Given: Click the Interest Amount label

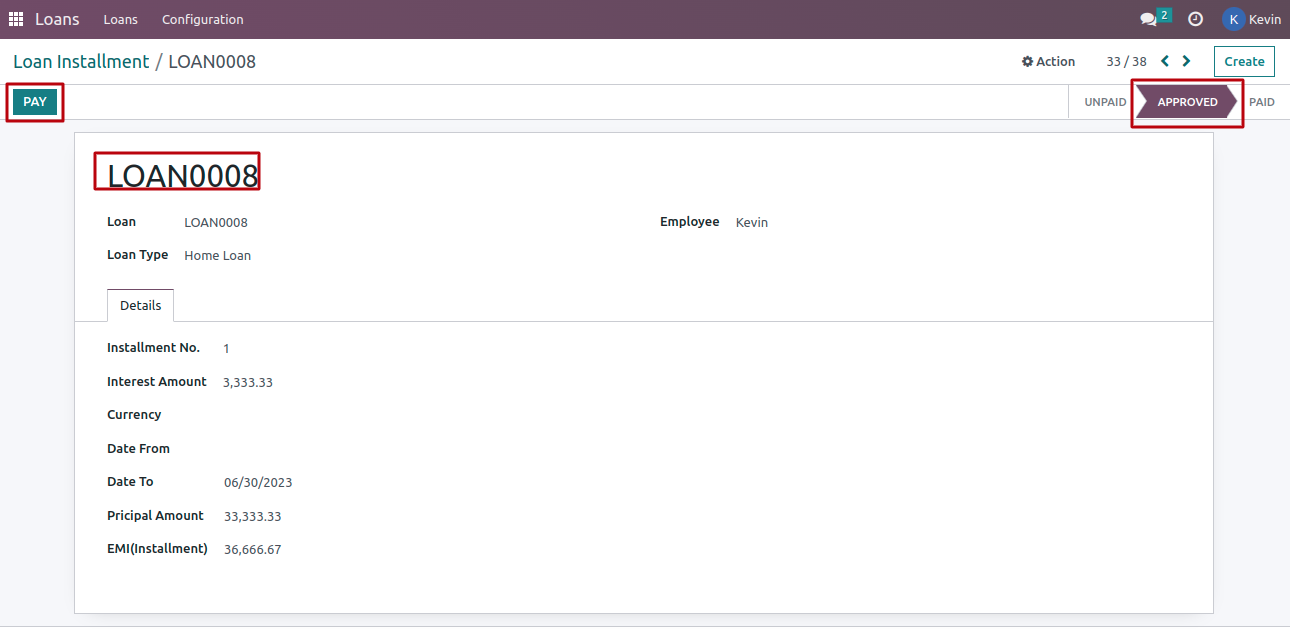Looking at the screenshot, I should (157, 381).
